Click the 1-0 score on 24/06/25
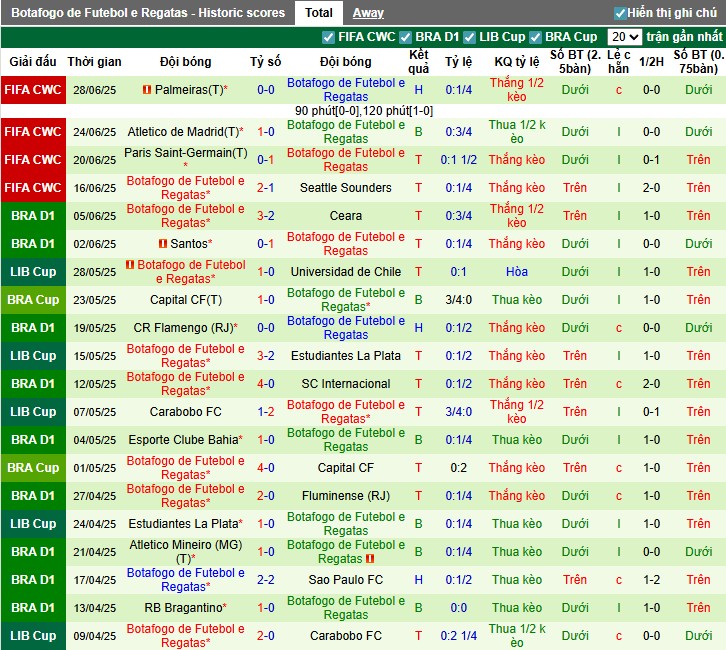 click(266, 132)
